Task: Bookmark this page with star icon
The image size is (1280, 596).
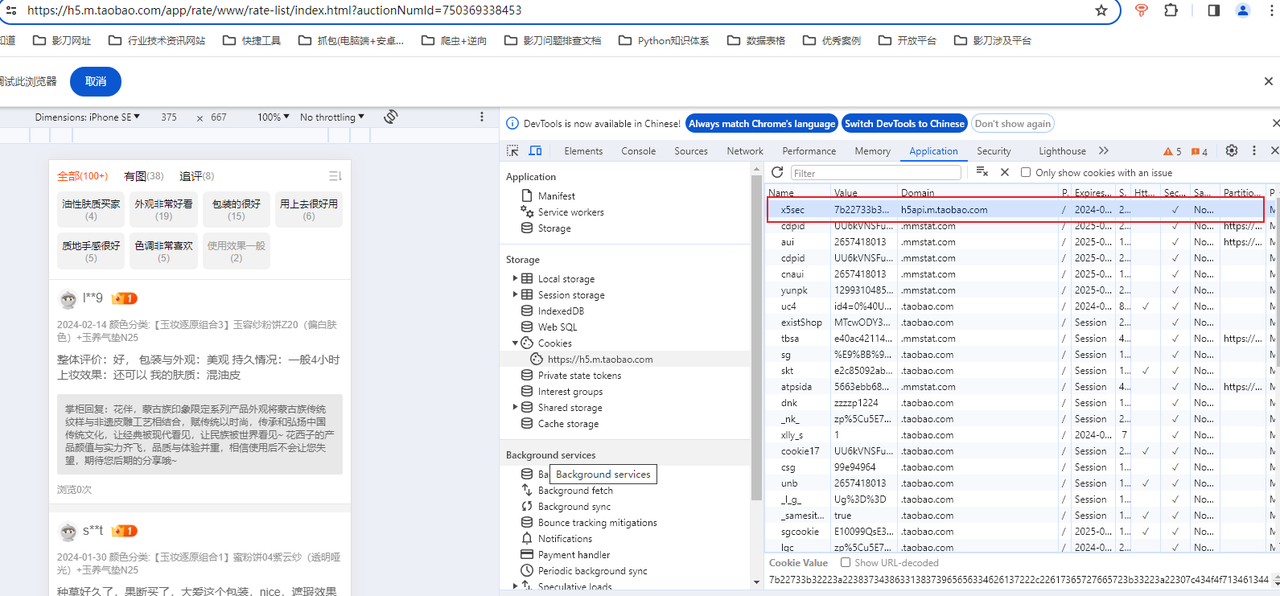Action: [x=1101, y=11]
